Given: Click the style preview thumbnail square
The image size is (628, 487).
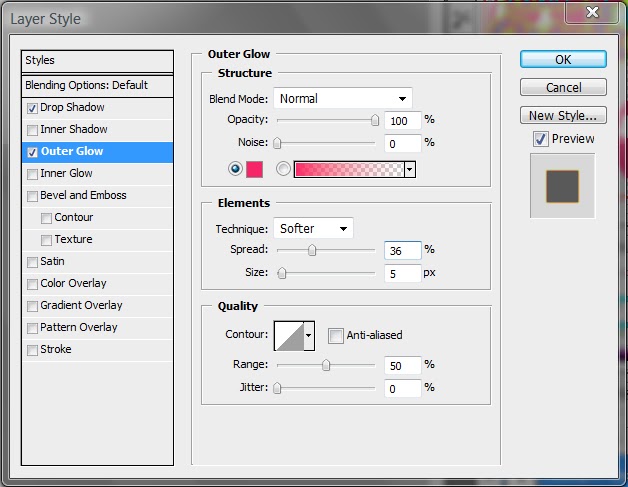Looking at the screenshot, I should pyautogui.click(x=562, y=186).
